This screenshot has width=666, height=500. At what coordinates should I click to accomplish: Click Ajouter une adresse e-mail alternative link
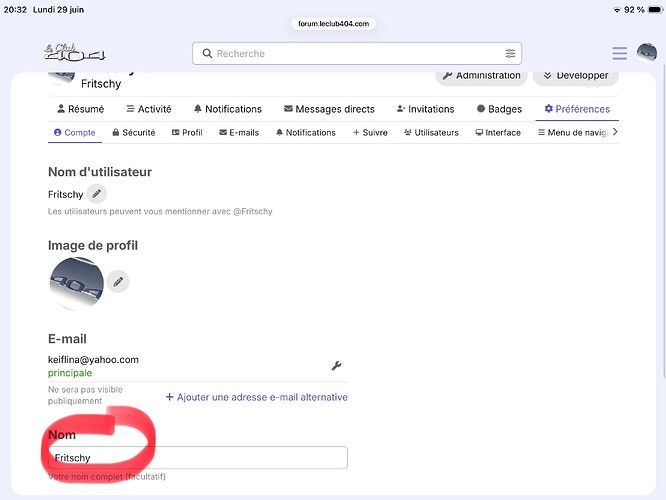coord(257,397)
